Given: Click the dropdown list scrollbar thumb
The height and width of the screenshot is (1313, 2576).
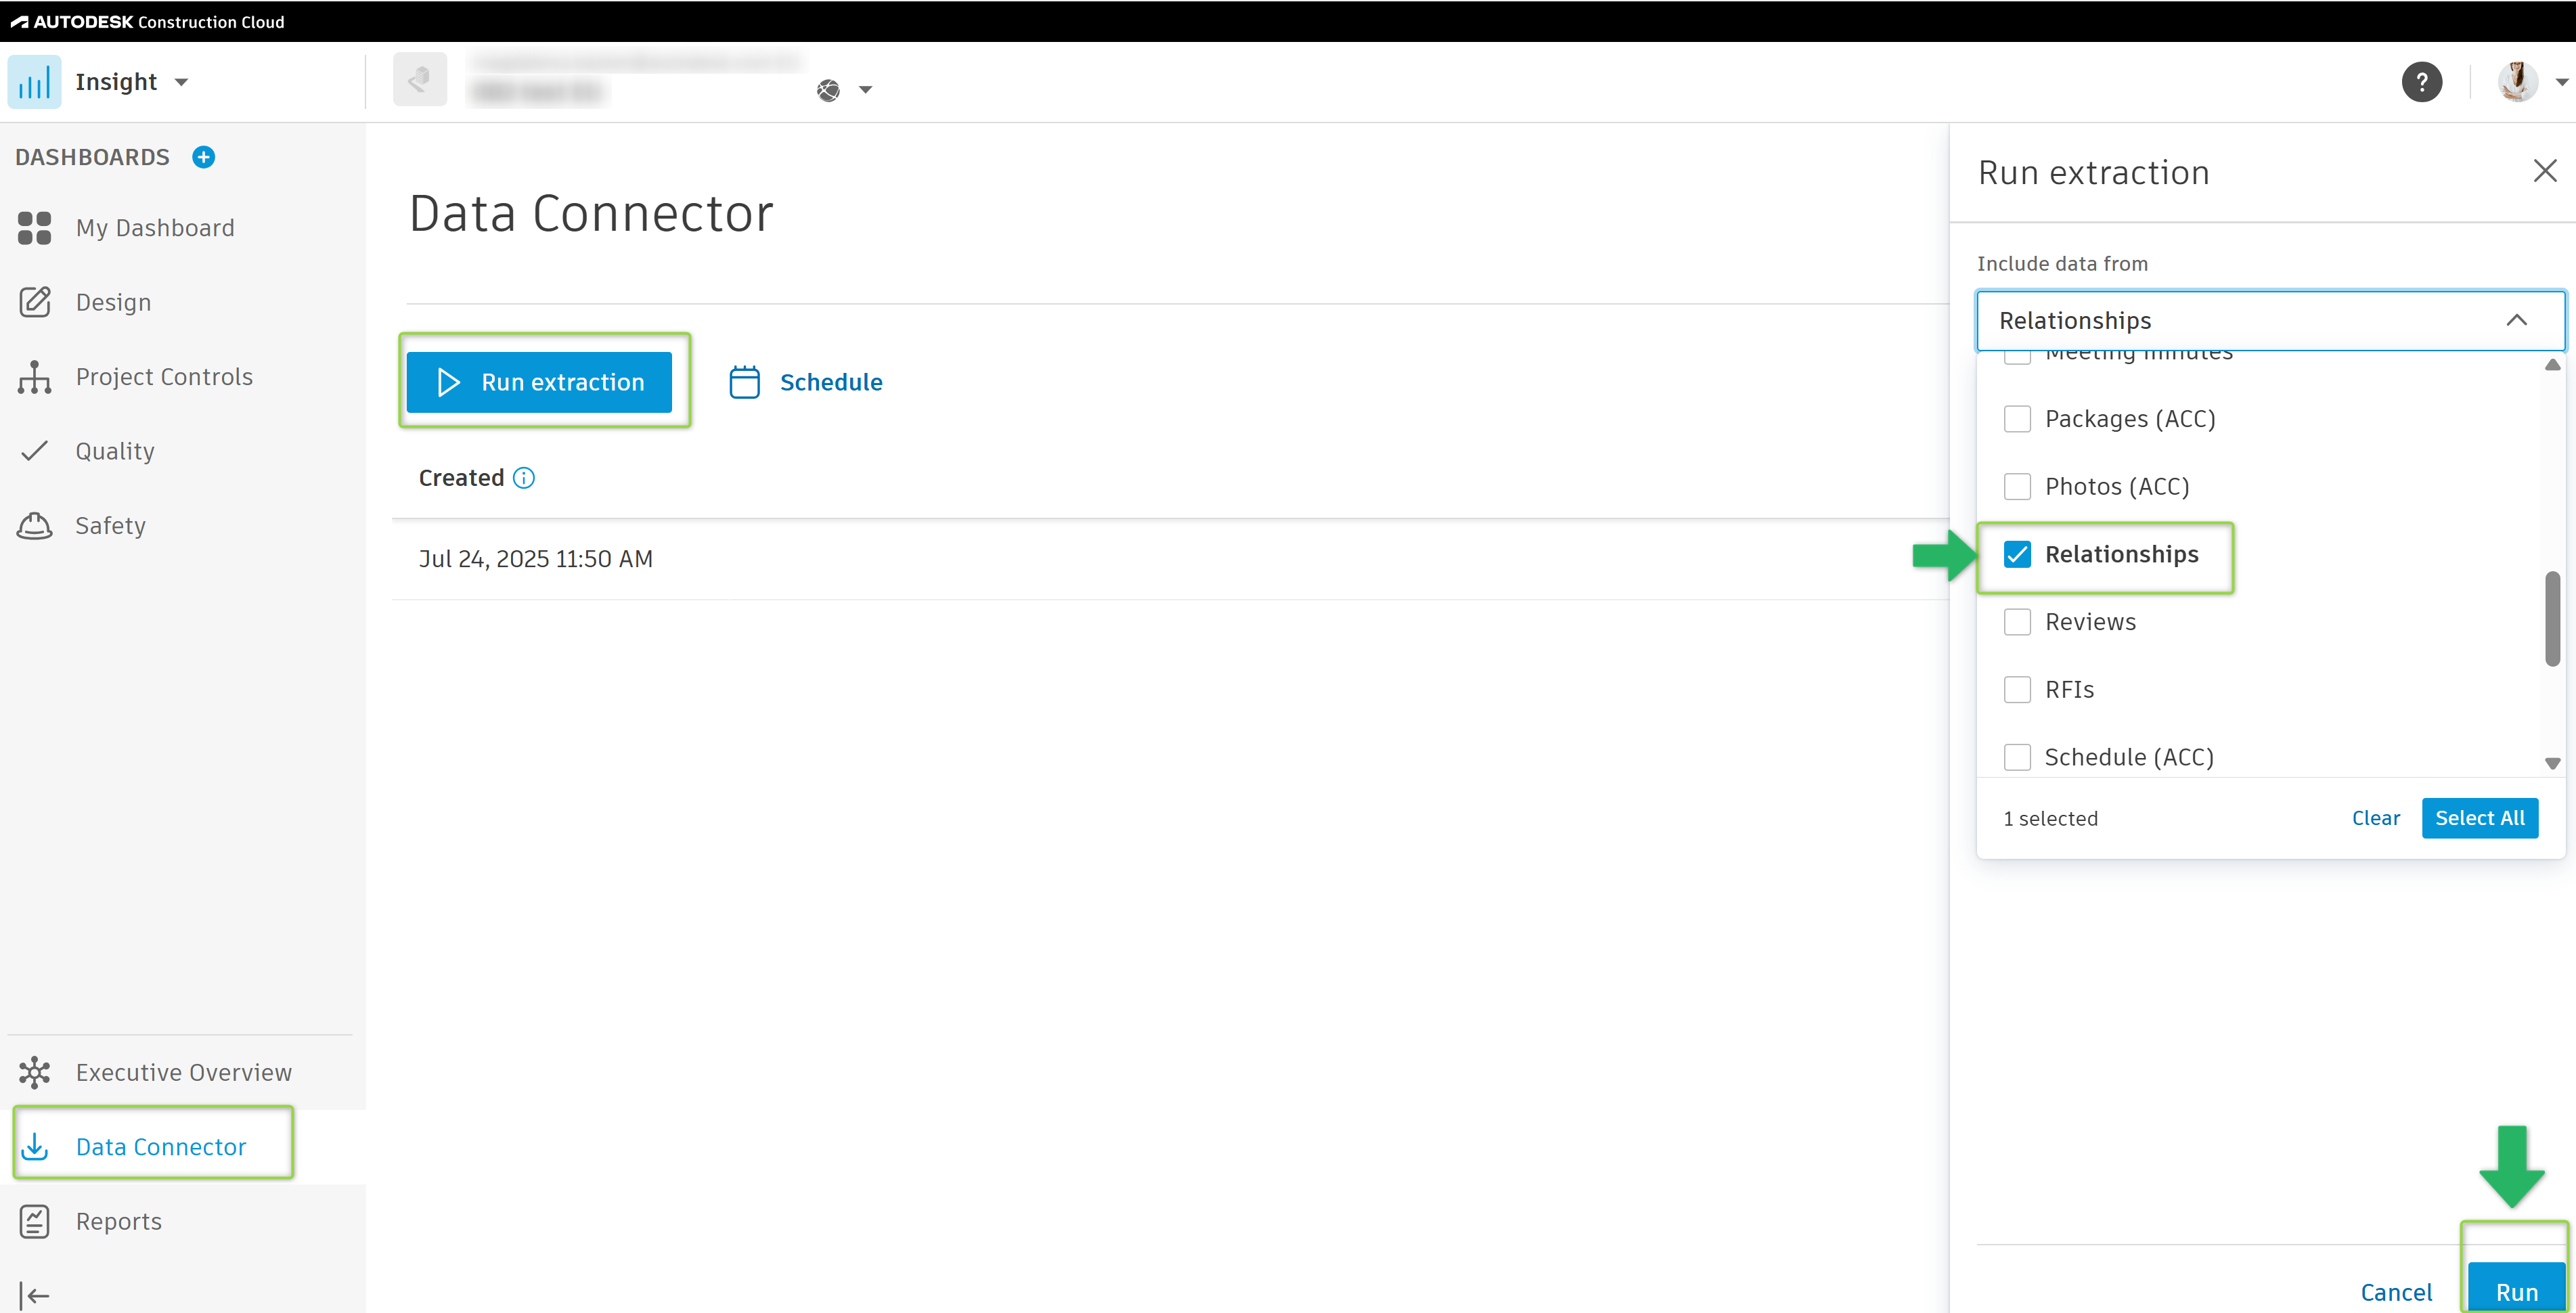Looking at the screenshot, I should click(2552, 618).
